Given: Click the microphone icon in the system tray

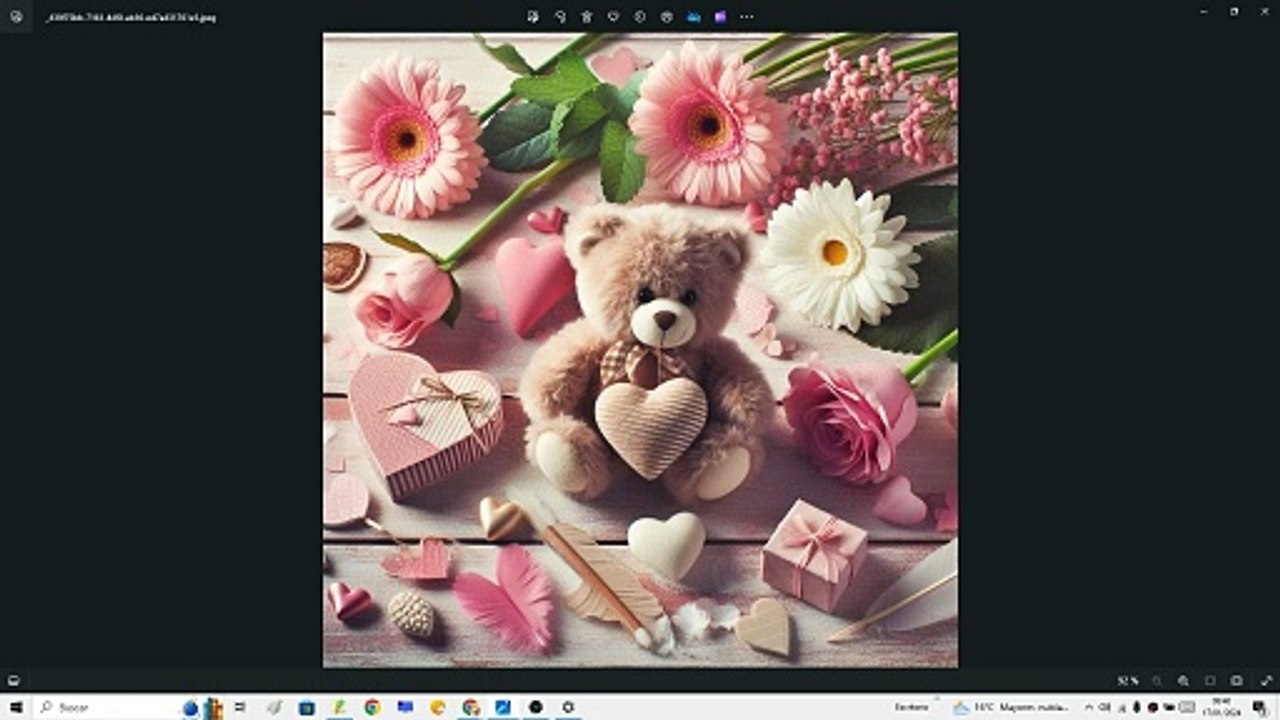Looking at the screenshot, I should pyautogui.click(x=1137, y=707).
